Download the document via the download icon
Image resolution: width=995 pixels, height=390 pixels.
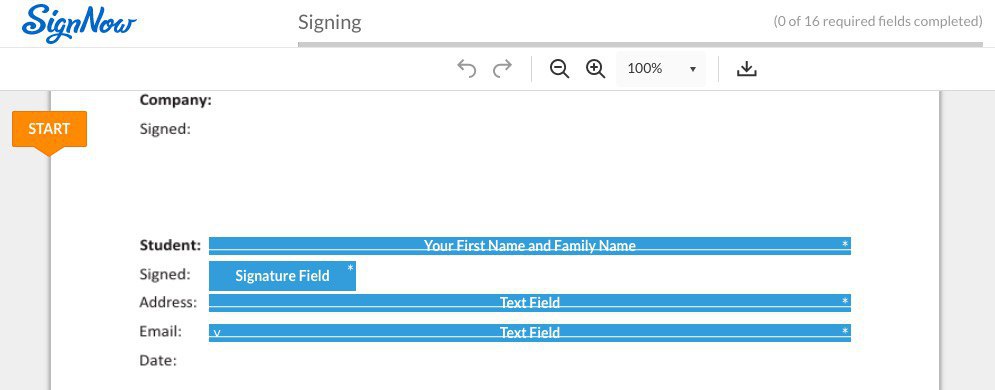pos(747,68)
